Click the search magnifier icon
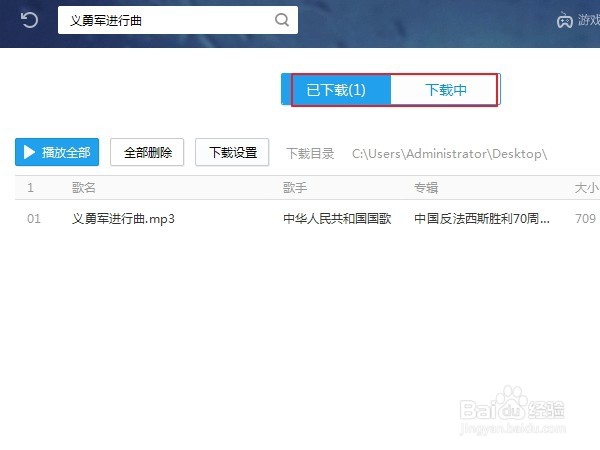Viewport: 600px width, 450px height. (282, 20)
